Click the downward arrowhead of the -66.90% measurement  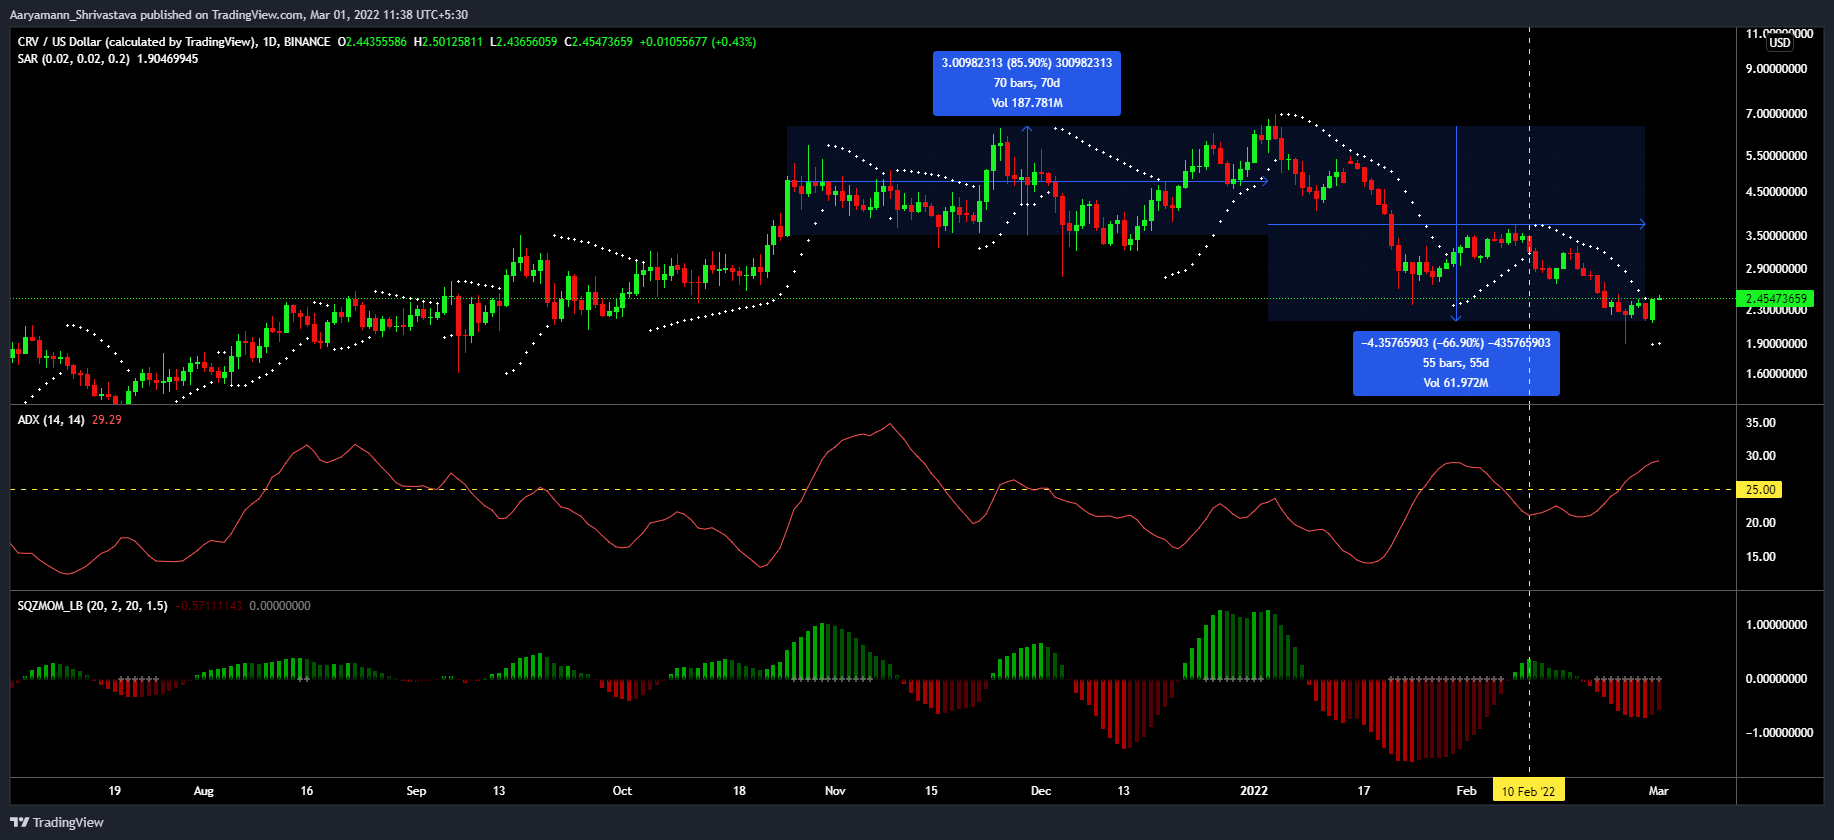pyautogui.click(x=1456, y=316)
